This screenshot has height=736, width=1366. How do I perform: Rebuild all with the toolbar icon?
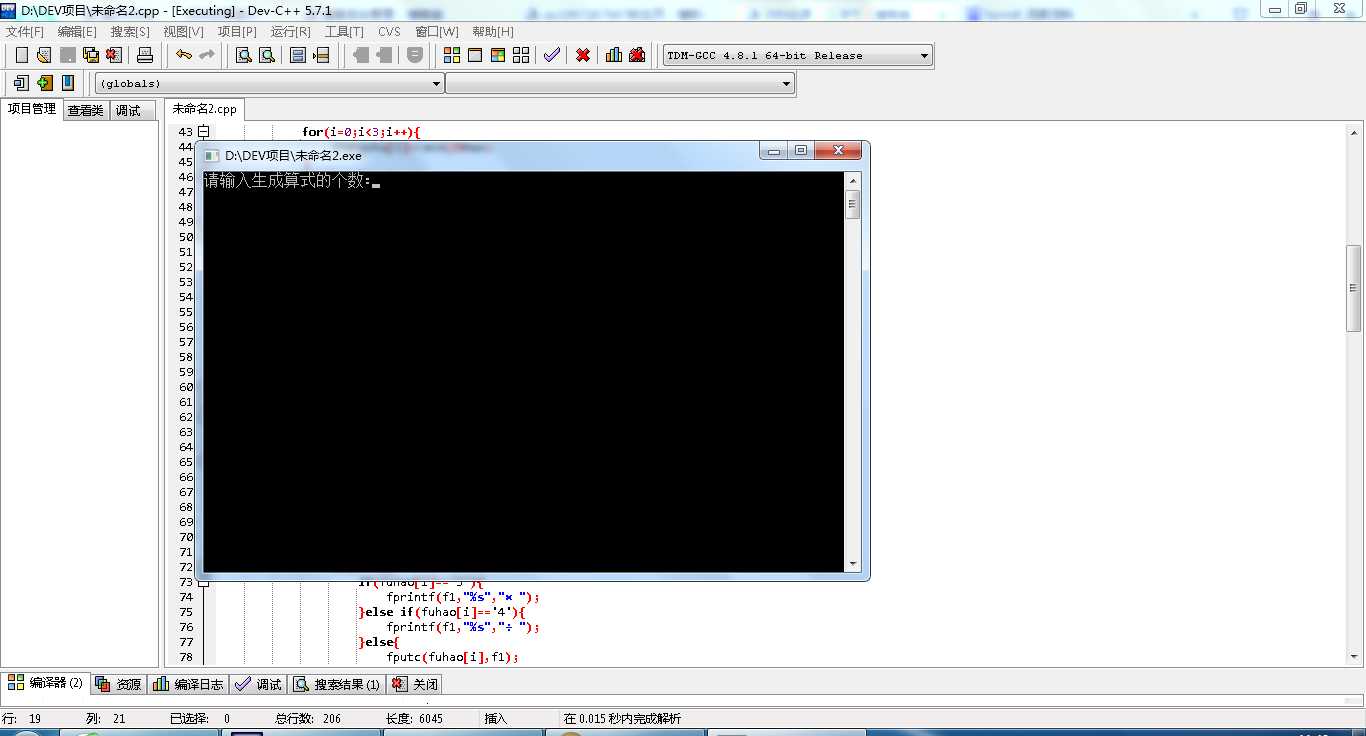[x=521, y=55]
